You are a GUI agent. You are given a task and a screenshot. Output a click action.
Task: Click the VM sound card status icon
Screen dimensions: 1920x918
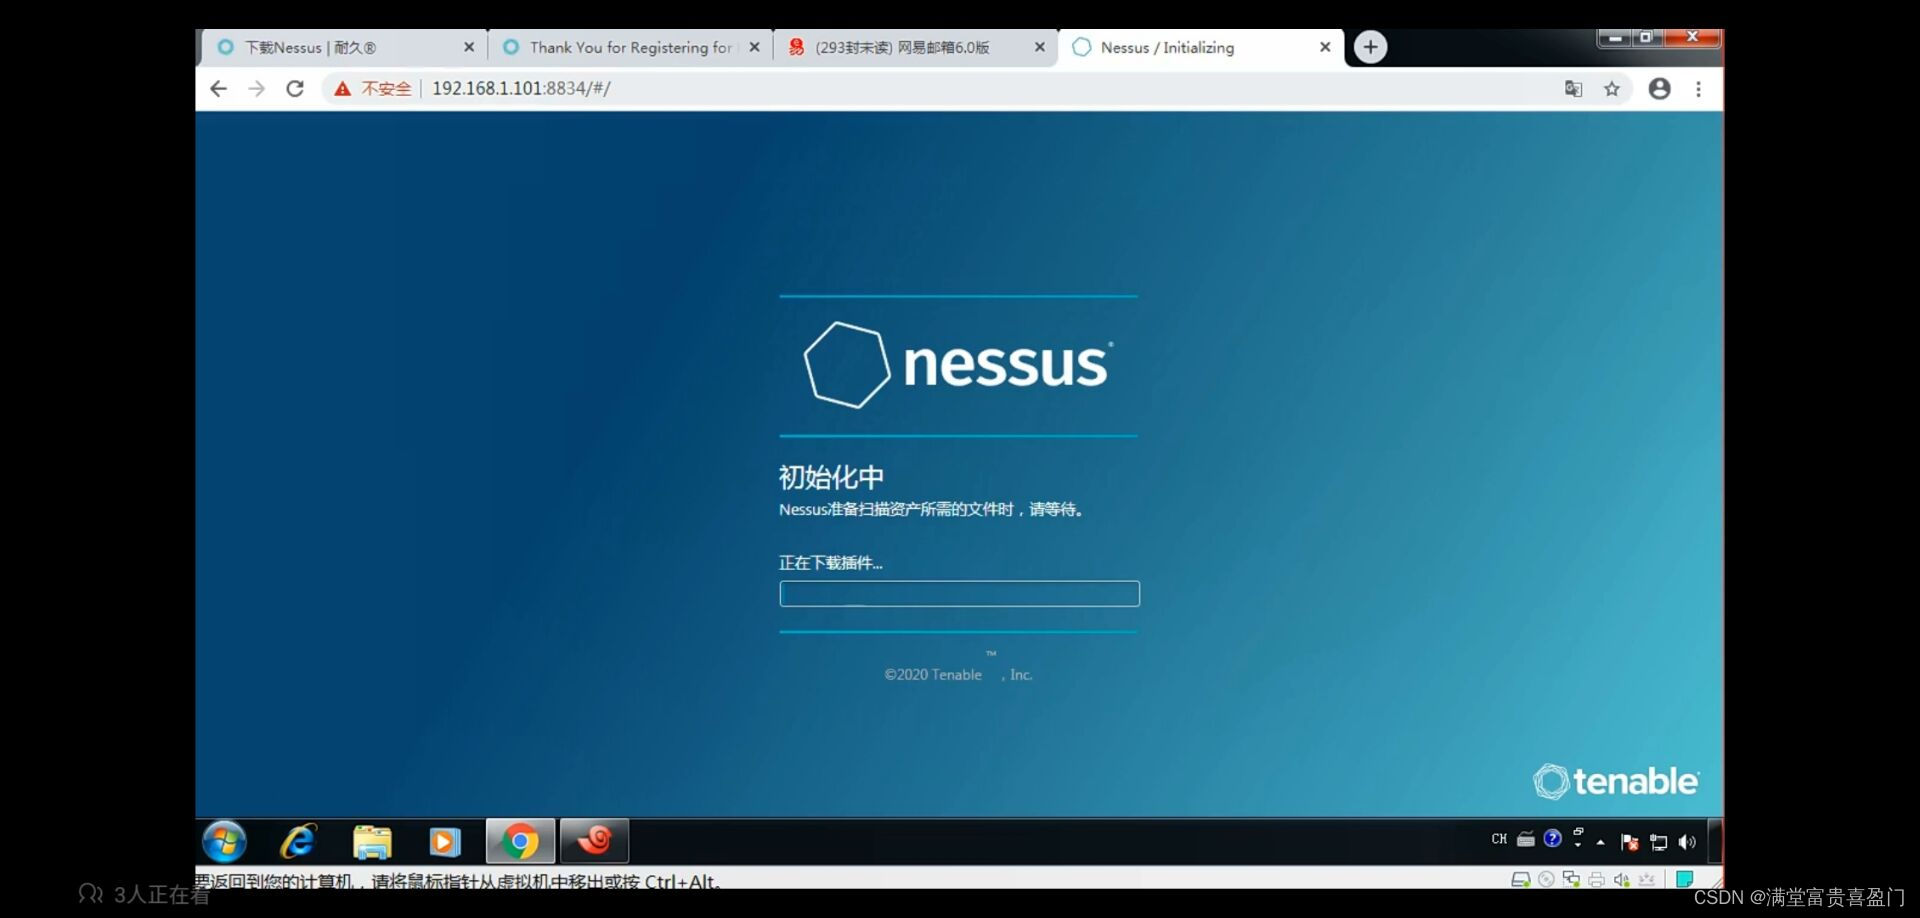[1621, 879]
